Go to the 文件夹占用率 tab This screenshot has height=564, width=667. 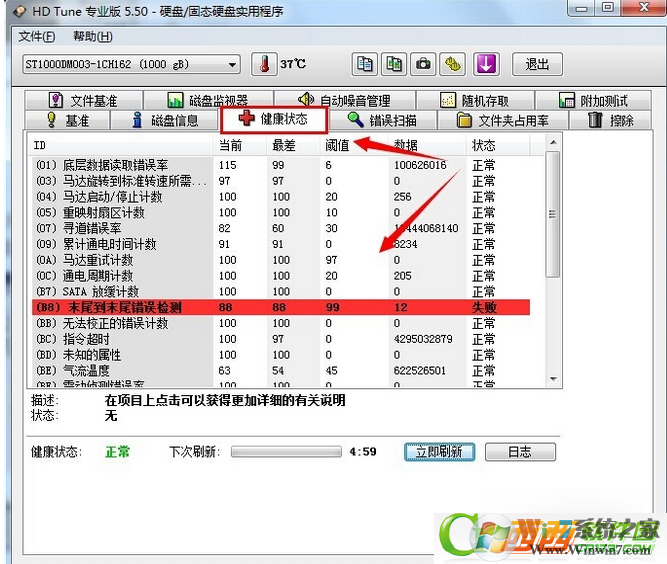point(503,121)
